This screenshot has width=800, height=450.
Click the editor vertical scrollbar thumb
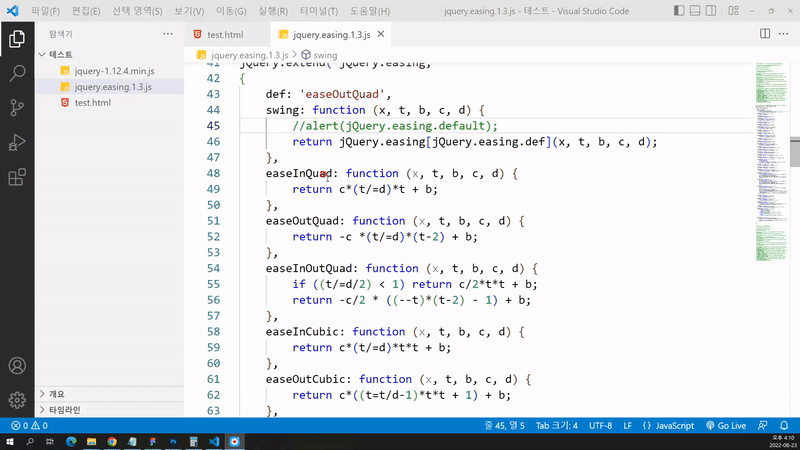[795, 152]
